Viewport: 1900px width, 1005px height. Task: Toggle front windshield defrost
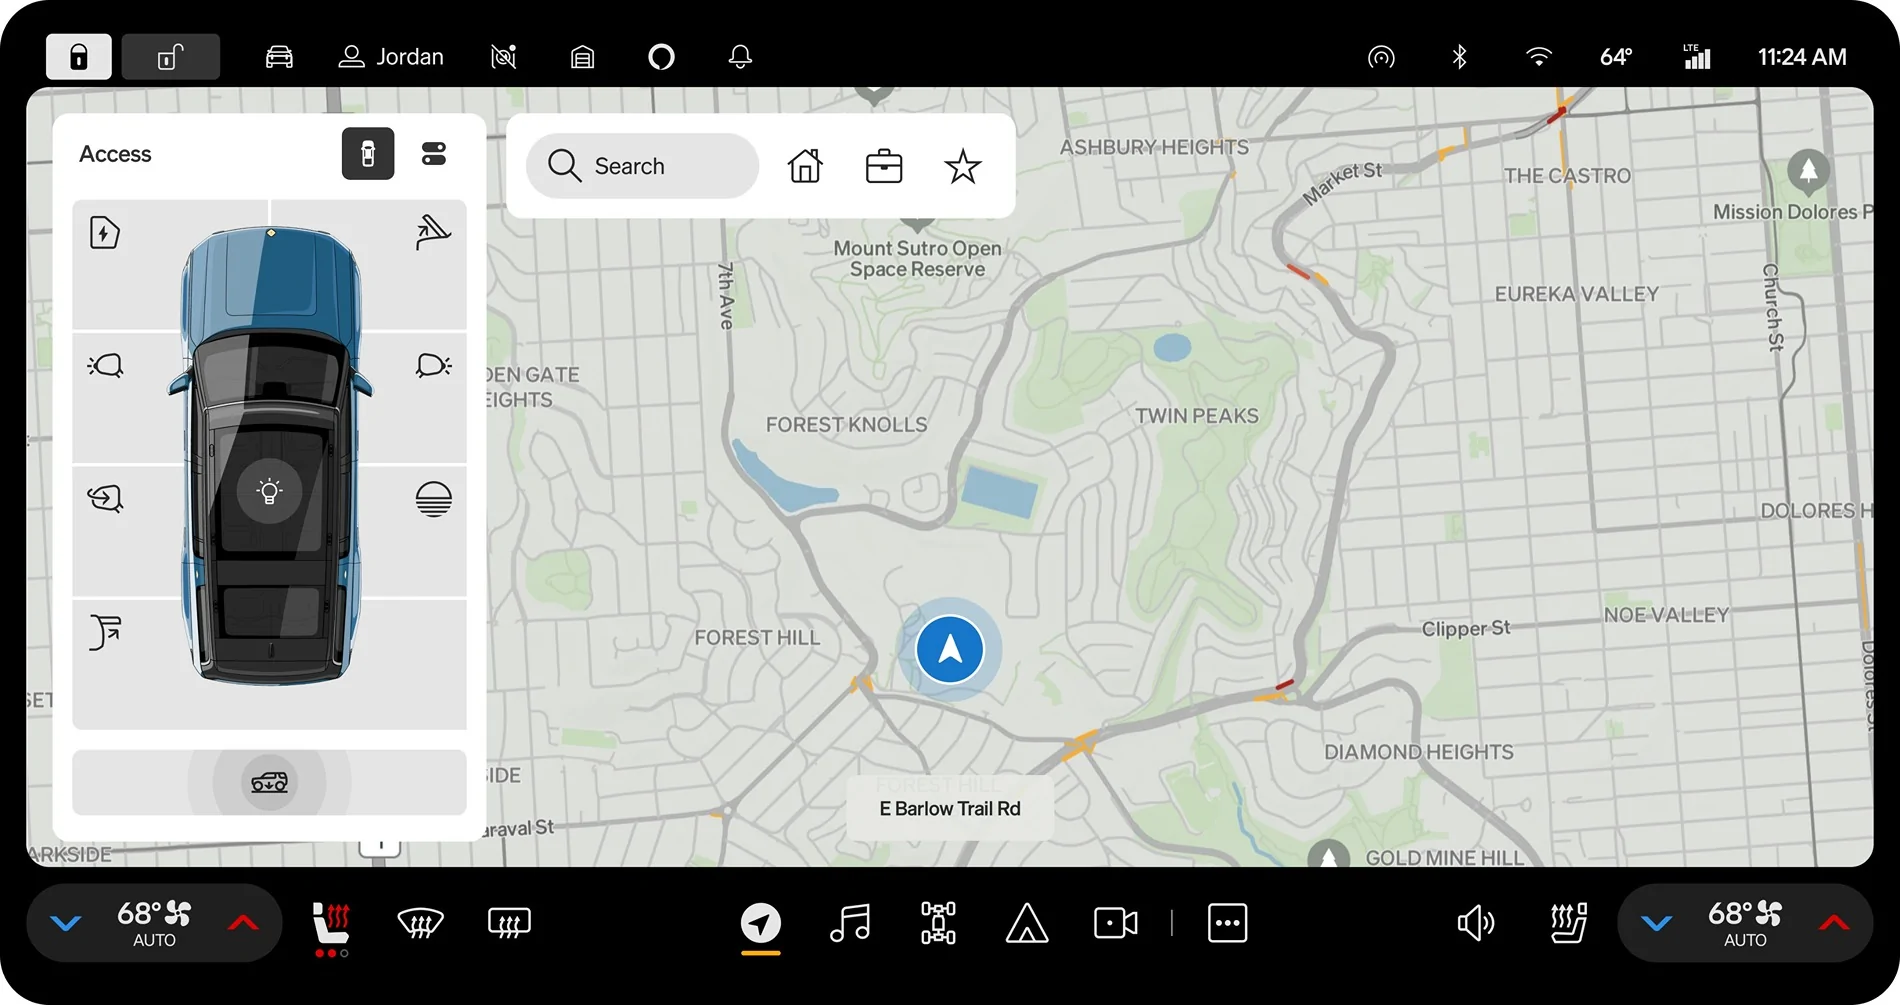pos(420,922)
